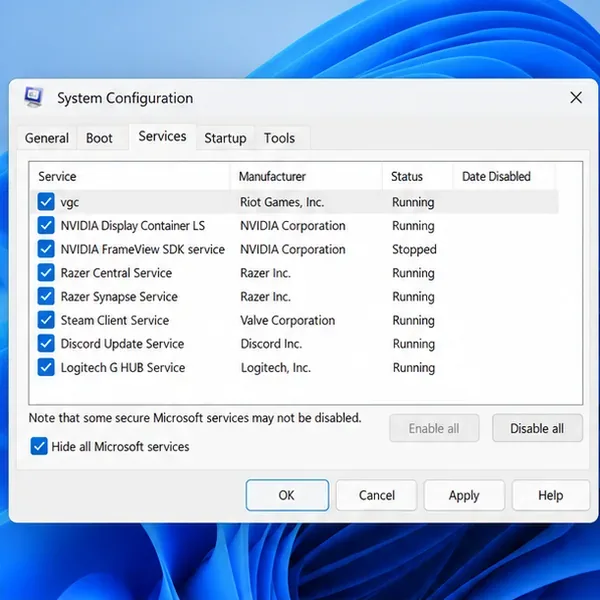The height and width of the screenshot is (600, 600).
Task: Click the Apply button
Action: point(464,495)
